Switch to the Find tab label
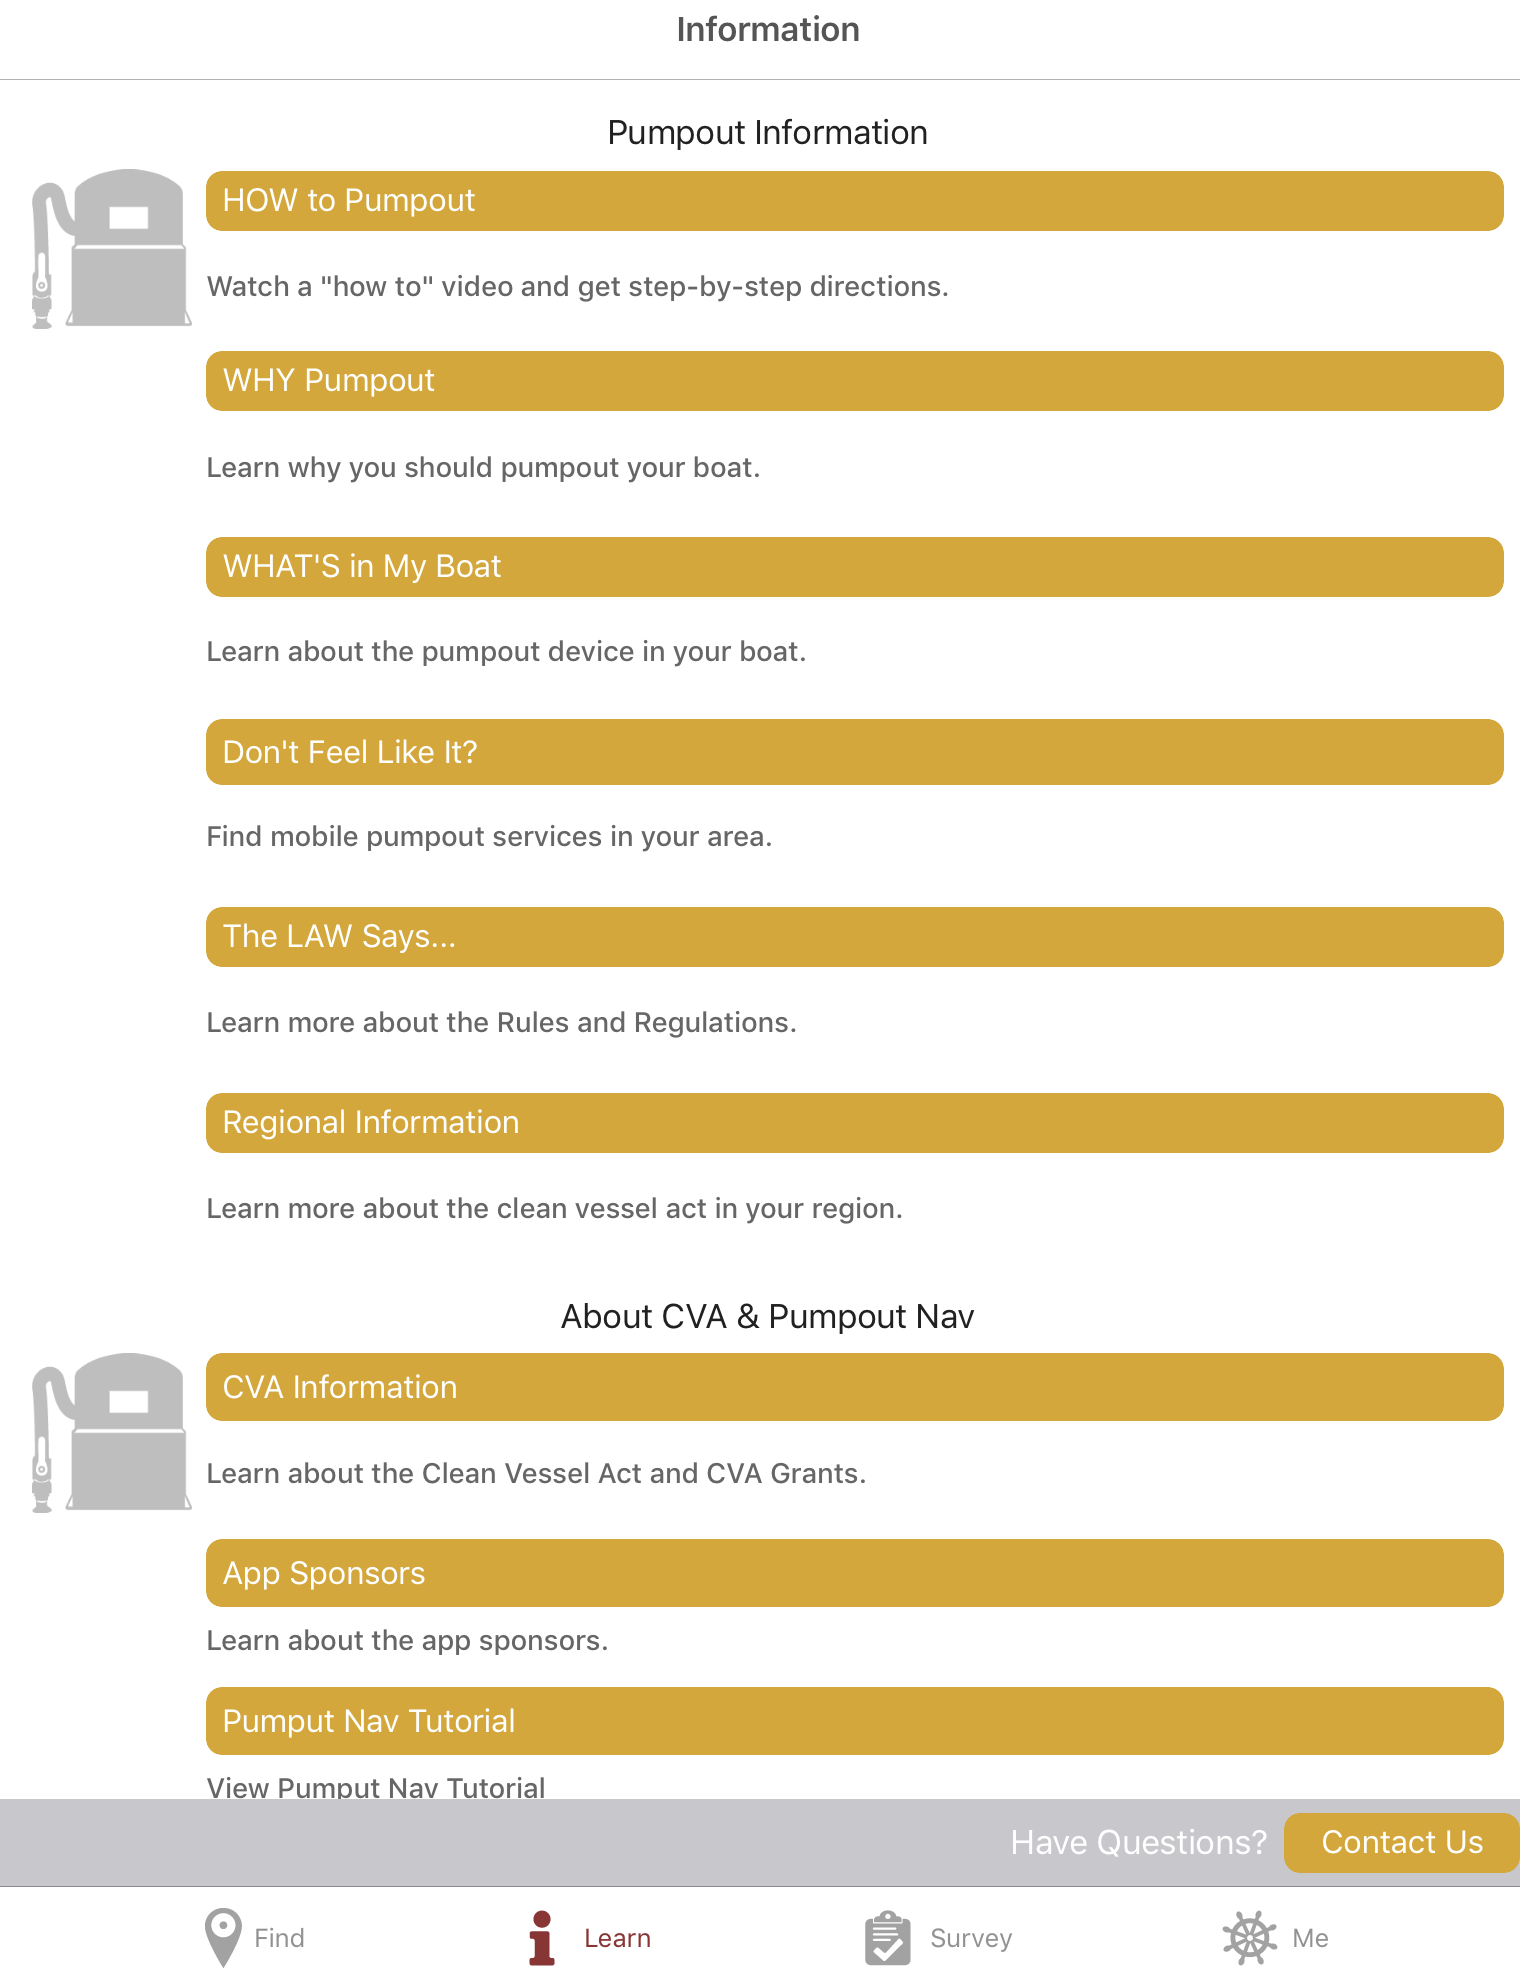Image resolution: width=1520 pixels, height=1987 pixels. (x=279, y=1938)
